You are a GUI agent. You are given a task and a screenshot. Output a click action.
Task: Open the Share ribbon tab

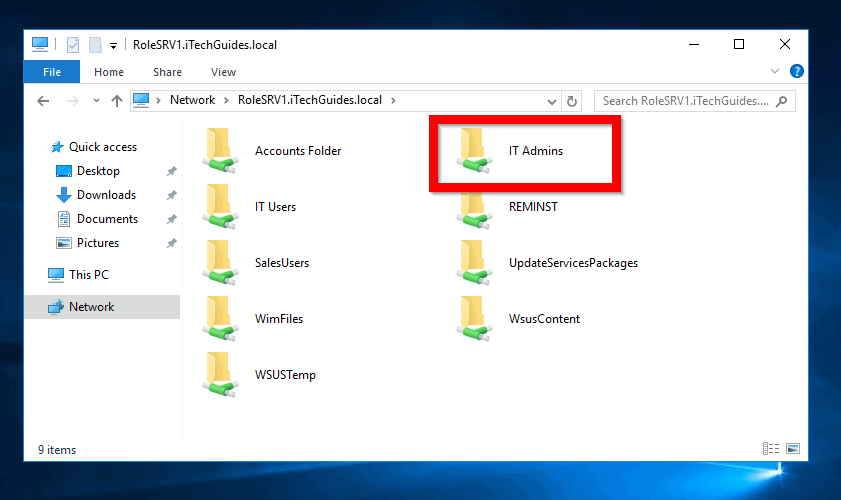(x=167, y=72)
